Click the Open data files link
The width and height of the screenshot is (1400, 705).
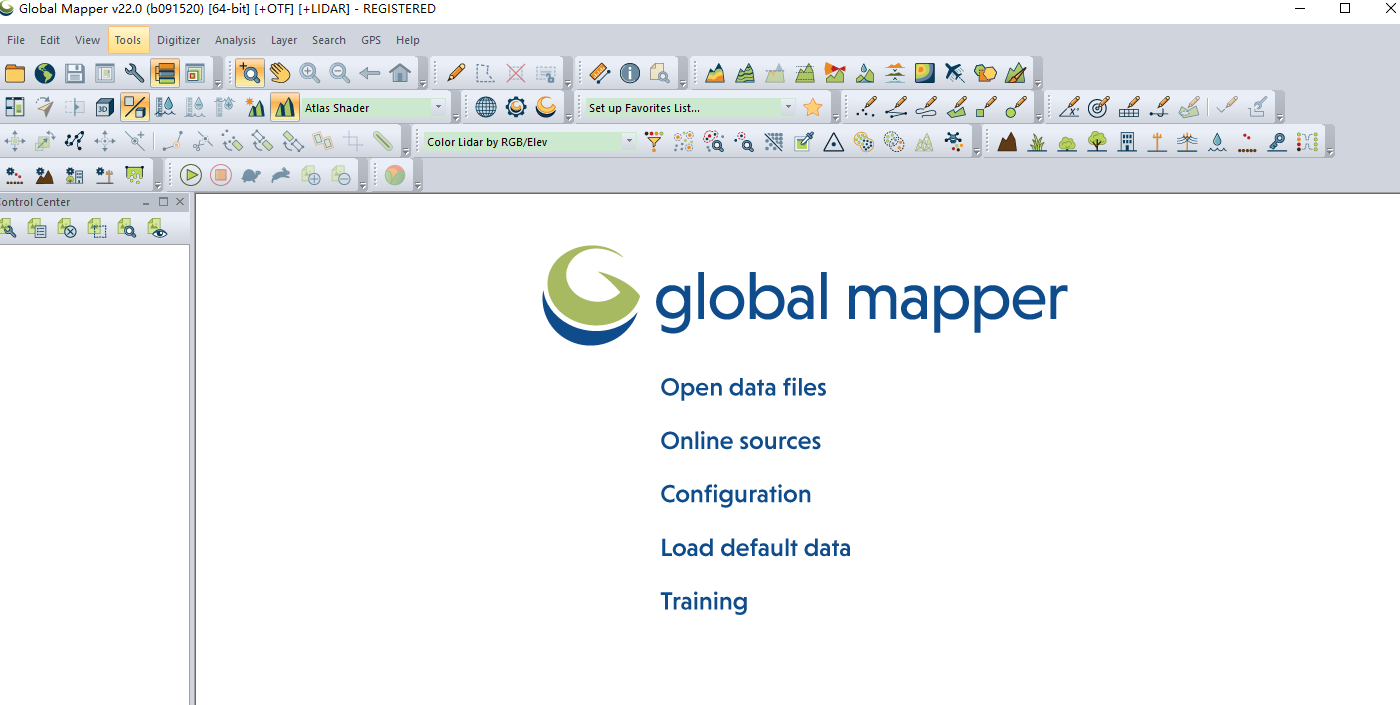[742, 387]
